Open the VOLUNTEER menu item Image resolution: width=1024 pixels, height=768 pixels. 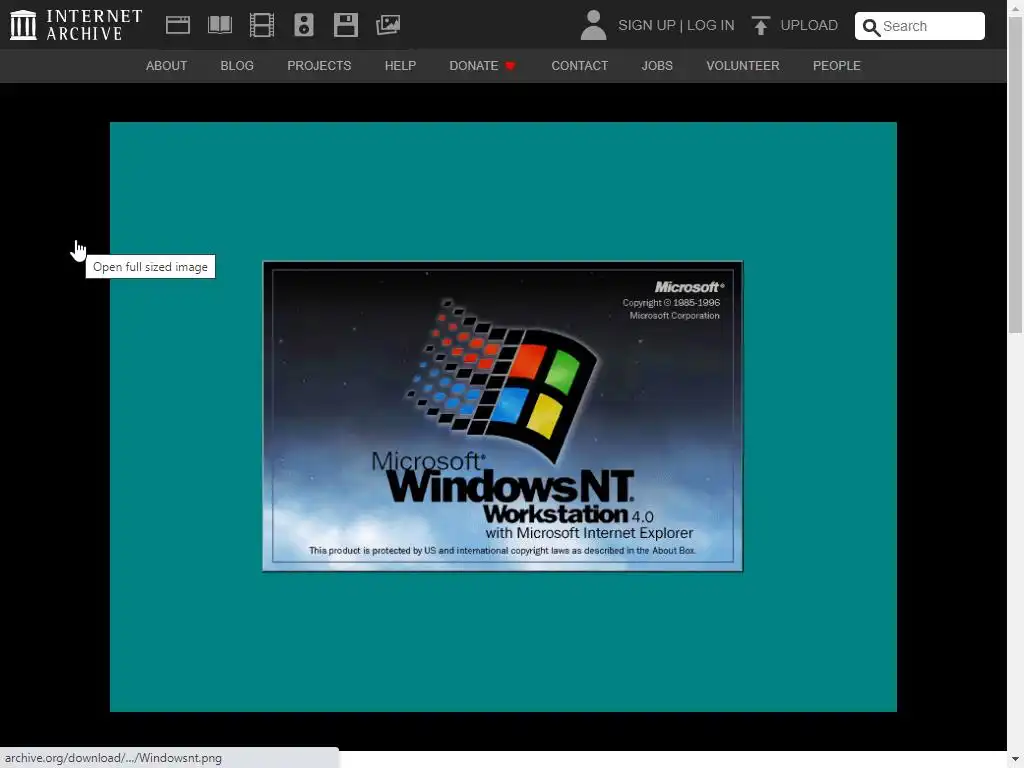point(743,66)
